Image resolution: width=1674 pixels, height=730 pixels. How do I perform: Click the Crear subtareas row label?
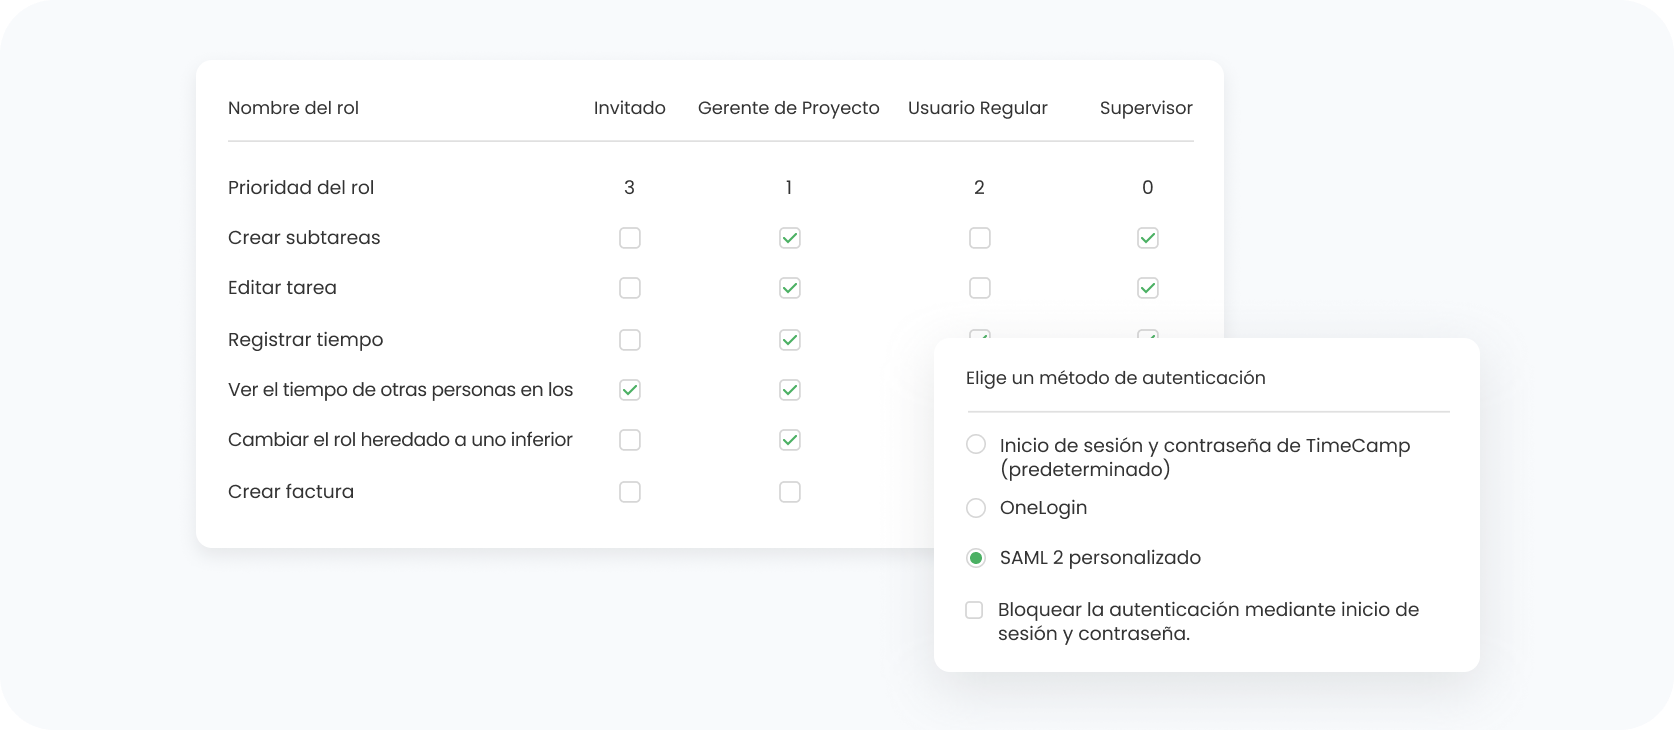click(304, 238)
